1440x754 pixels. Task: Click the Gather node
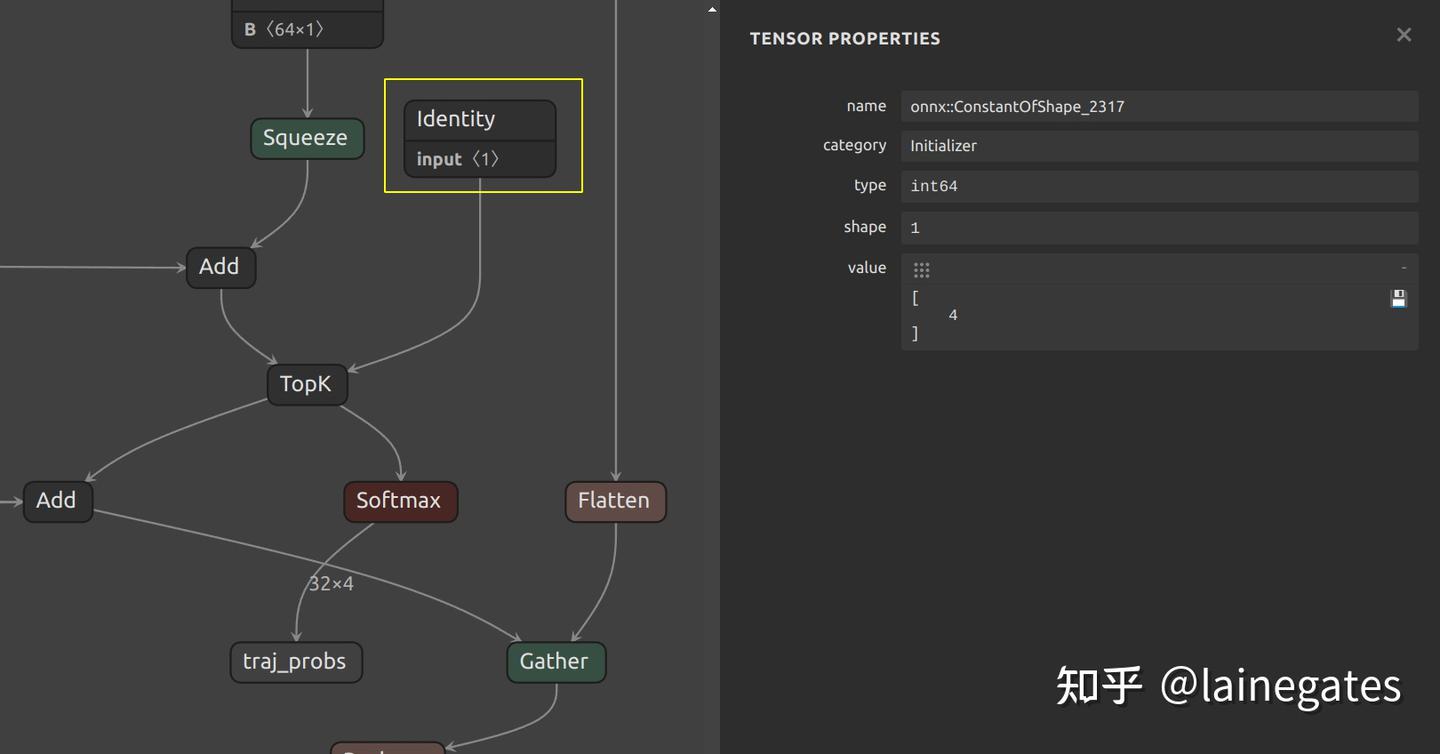point(556,661)
